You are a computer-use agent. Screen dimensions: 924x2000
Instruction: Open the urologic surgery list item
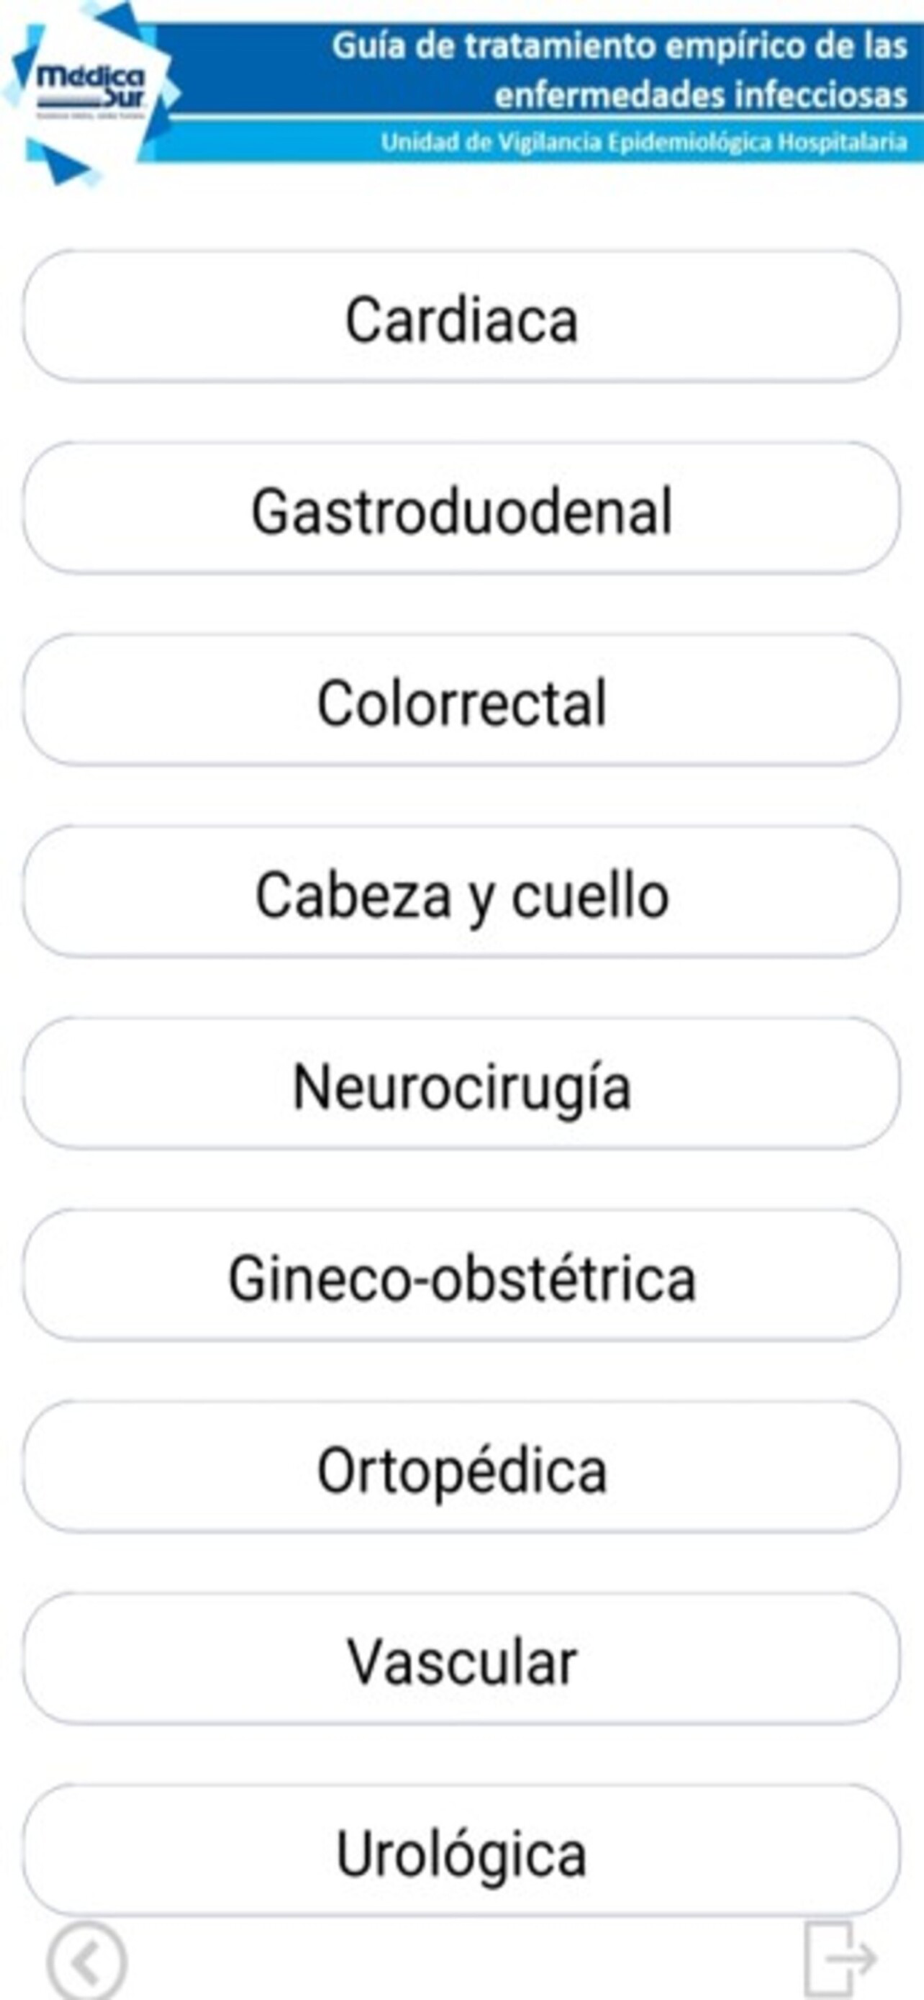(461, 1851)
